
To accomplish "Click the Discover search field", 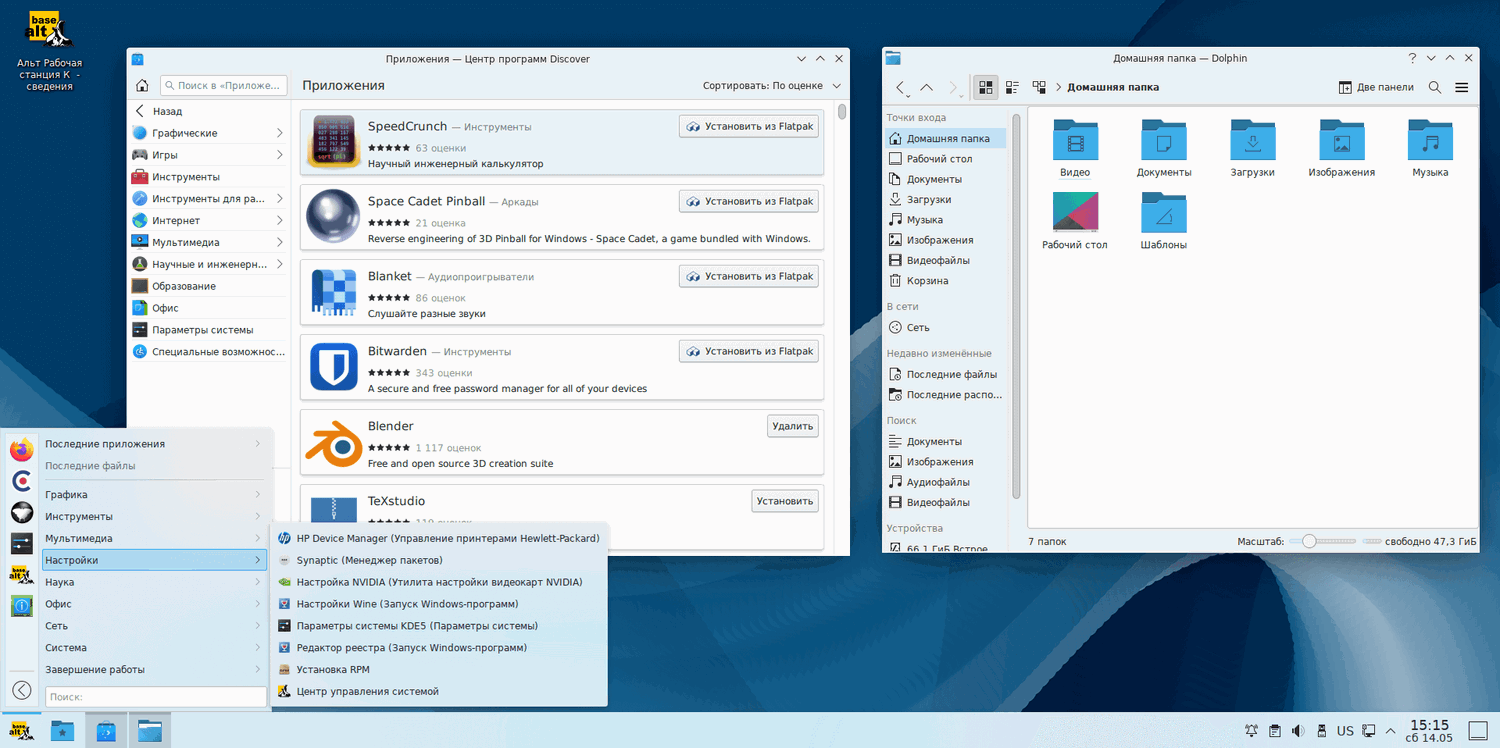I will [223, 86].
